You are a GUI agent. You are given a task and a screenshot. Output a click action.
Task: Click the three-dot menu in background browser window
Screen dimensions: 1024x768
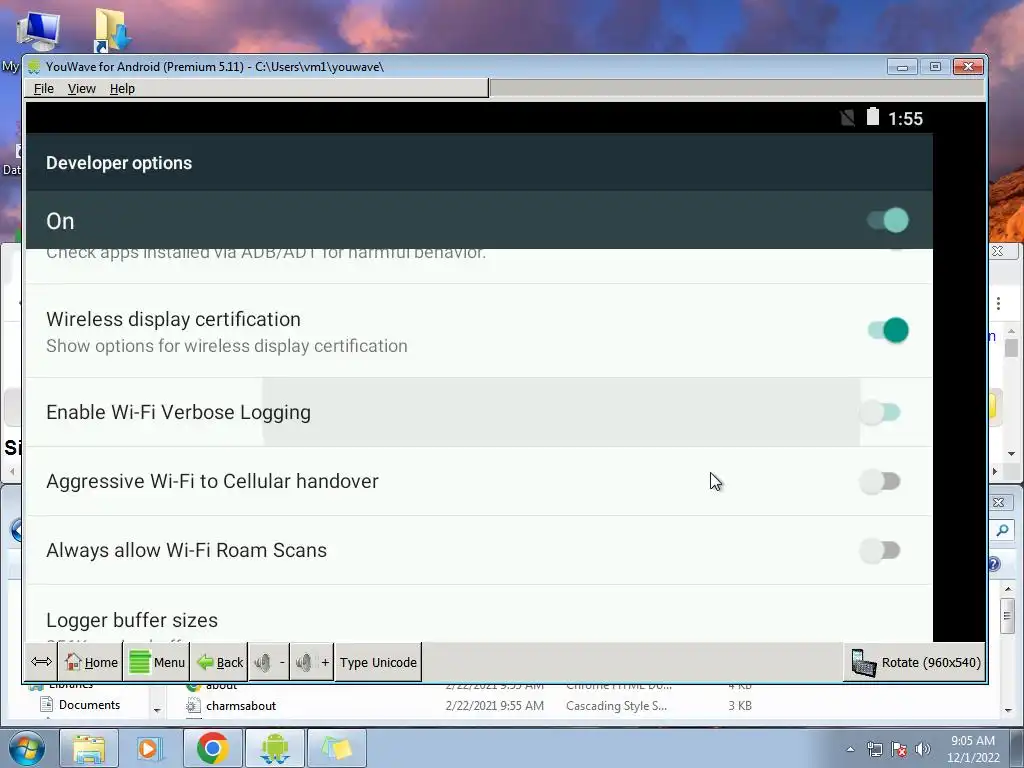coord(999,303)
